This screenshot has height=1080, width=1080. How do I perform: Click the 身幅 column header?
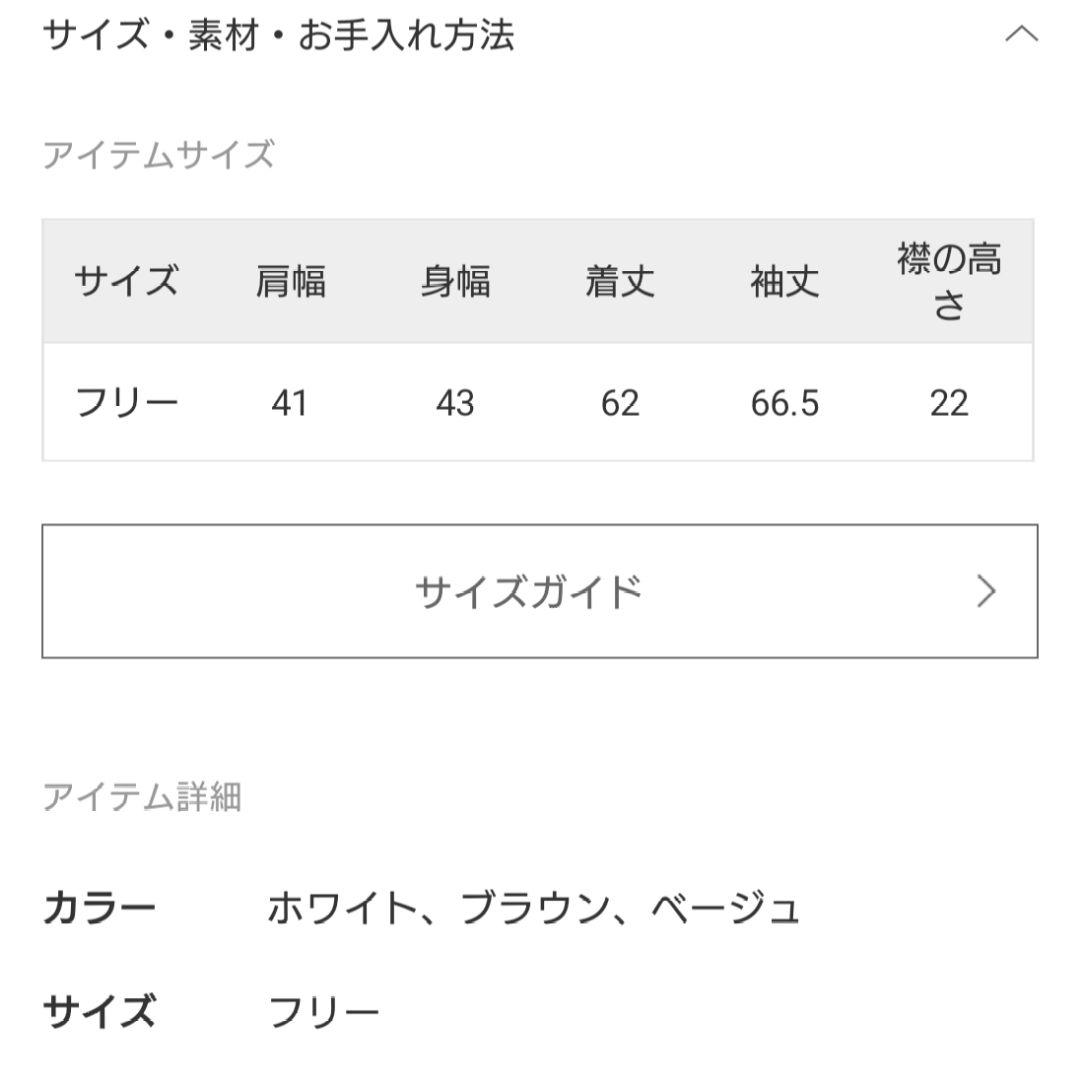pos(457,281)
